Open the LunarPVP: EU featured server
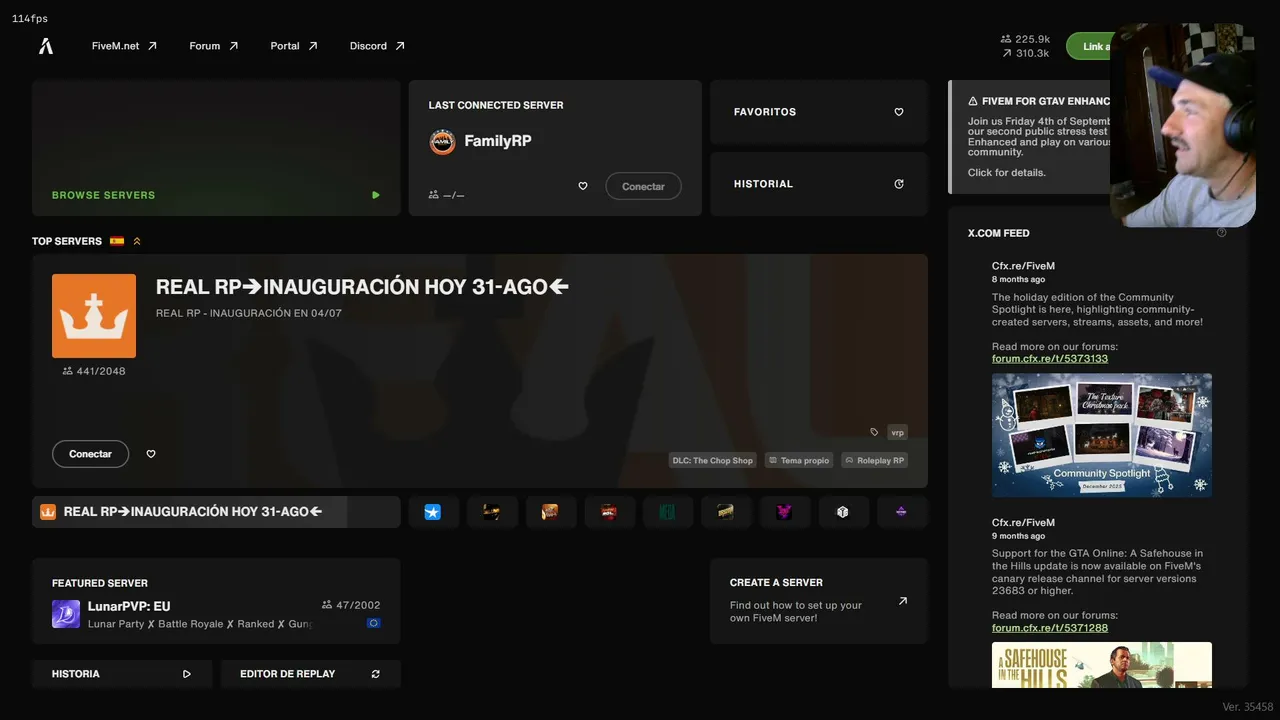Screen dimensions: 1280x720 tap(216, 601)
